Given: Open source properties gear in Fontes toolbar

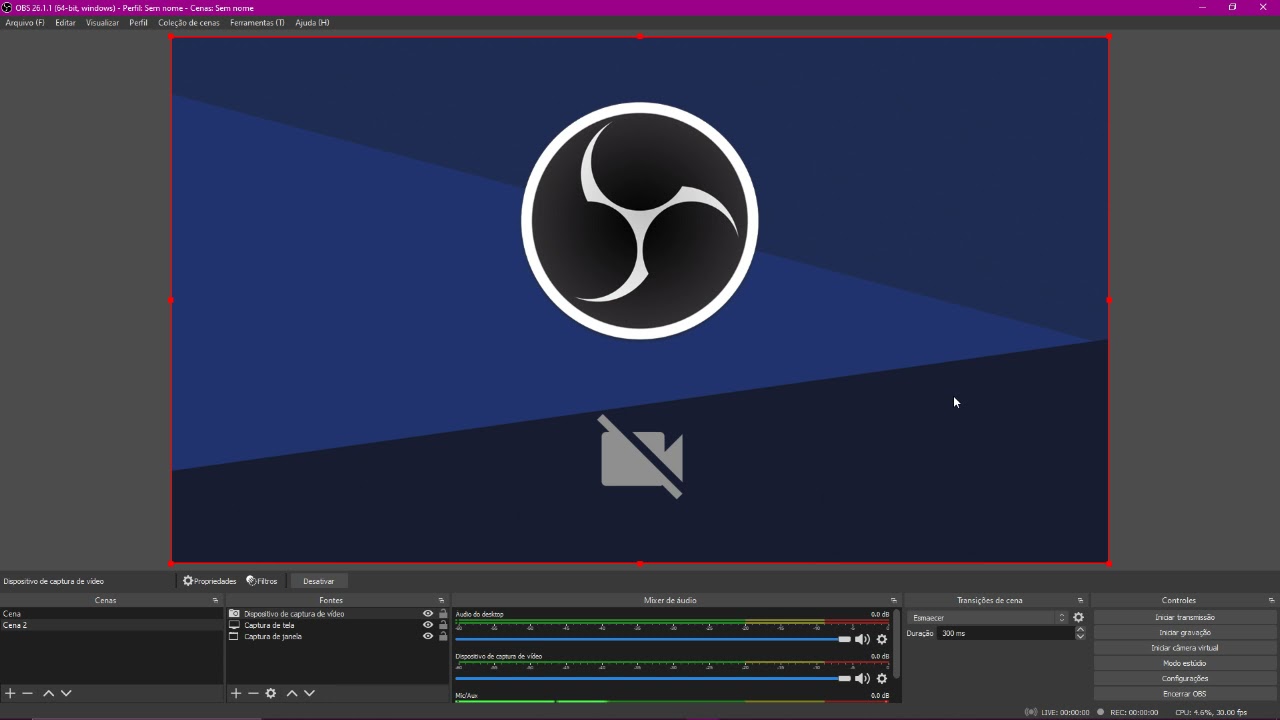Looking at the screenshot, I should click(271, 693).
